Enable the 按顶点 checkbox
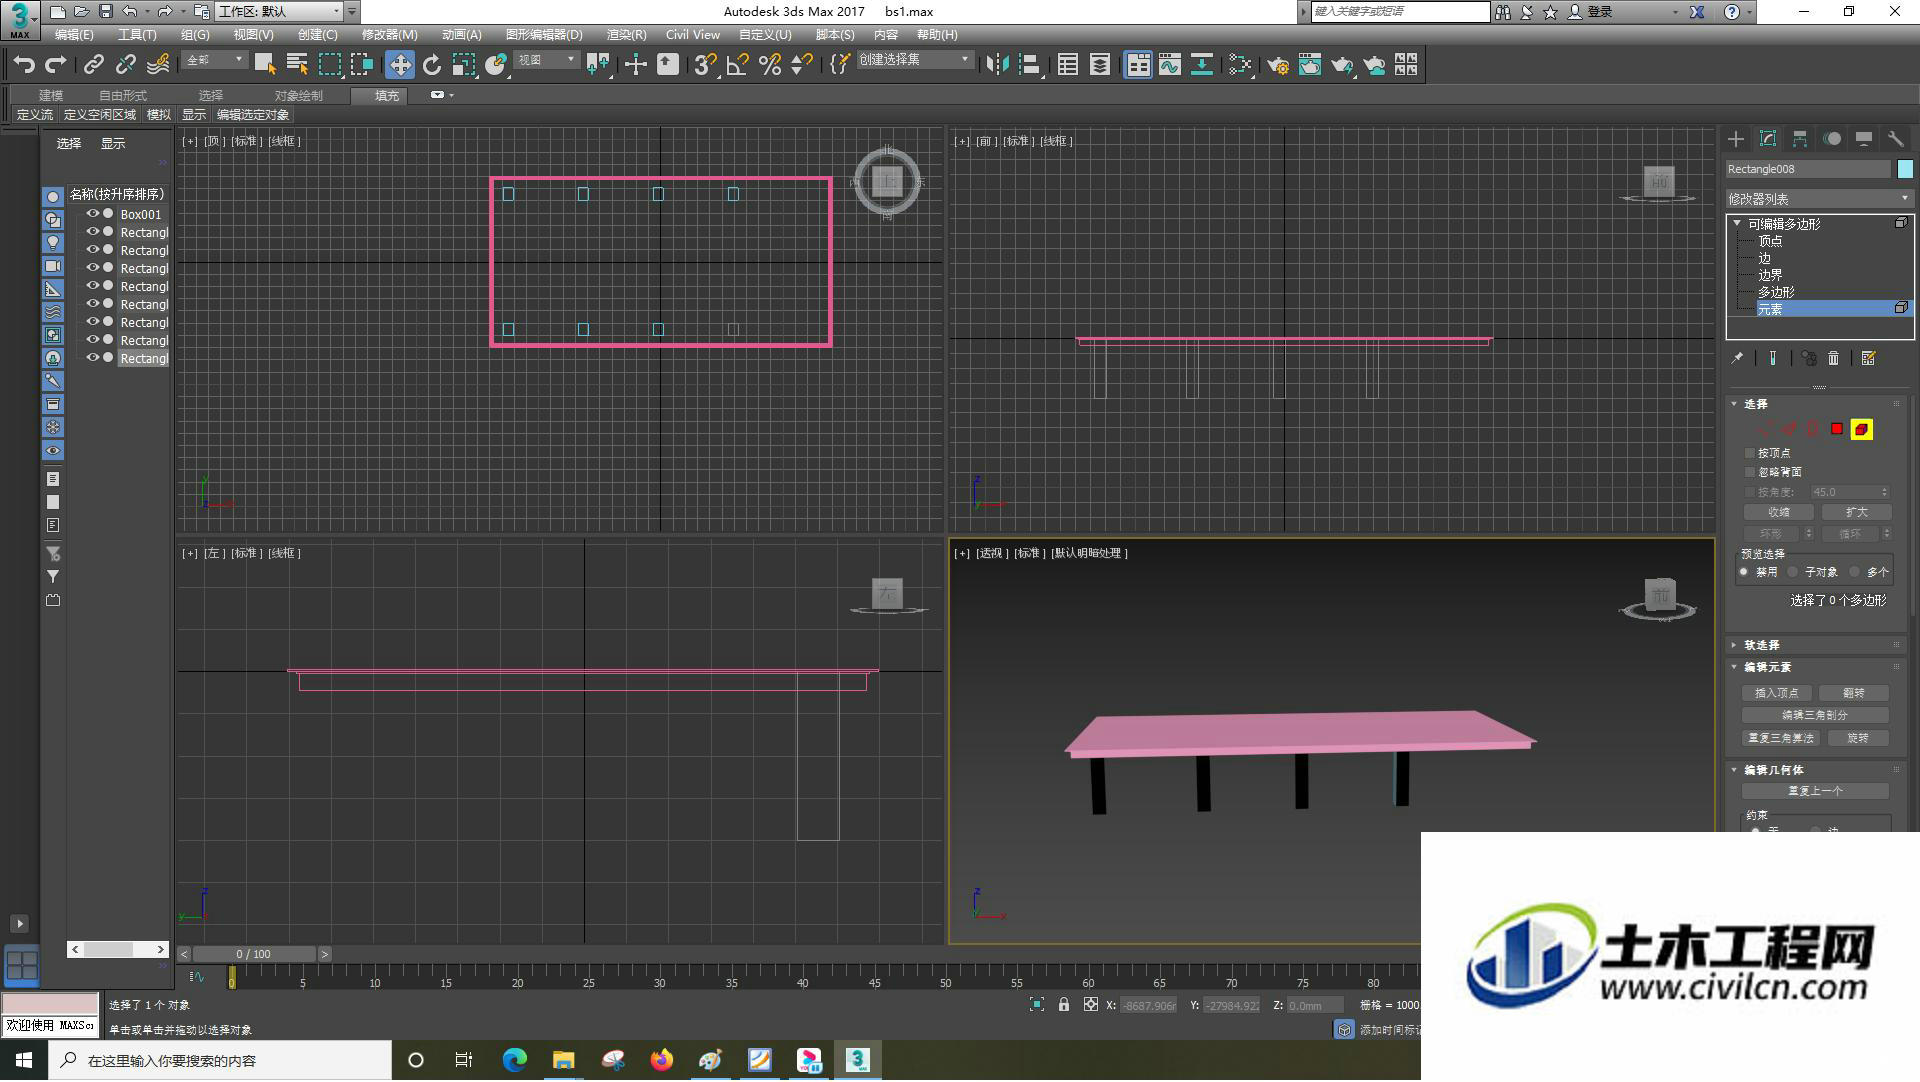 point(1750,453)
